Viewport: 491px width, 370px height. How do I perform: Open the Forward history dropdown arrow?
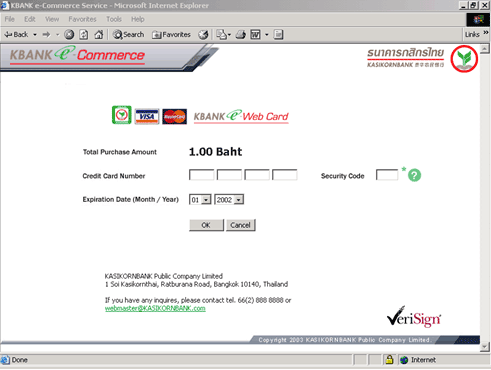coord(57,34)
